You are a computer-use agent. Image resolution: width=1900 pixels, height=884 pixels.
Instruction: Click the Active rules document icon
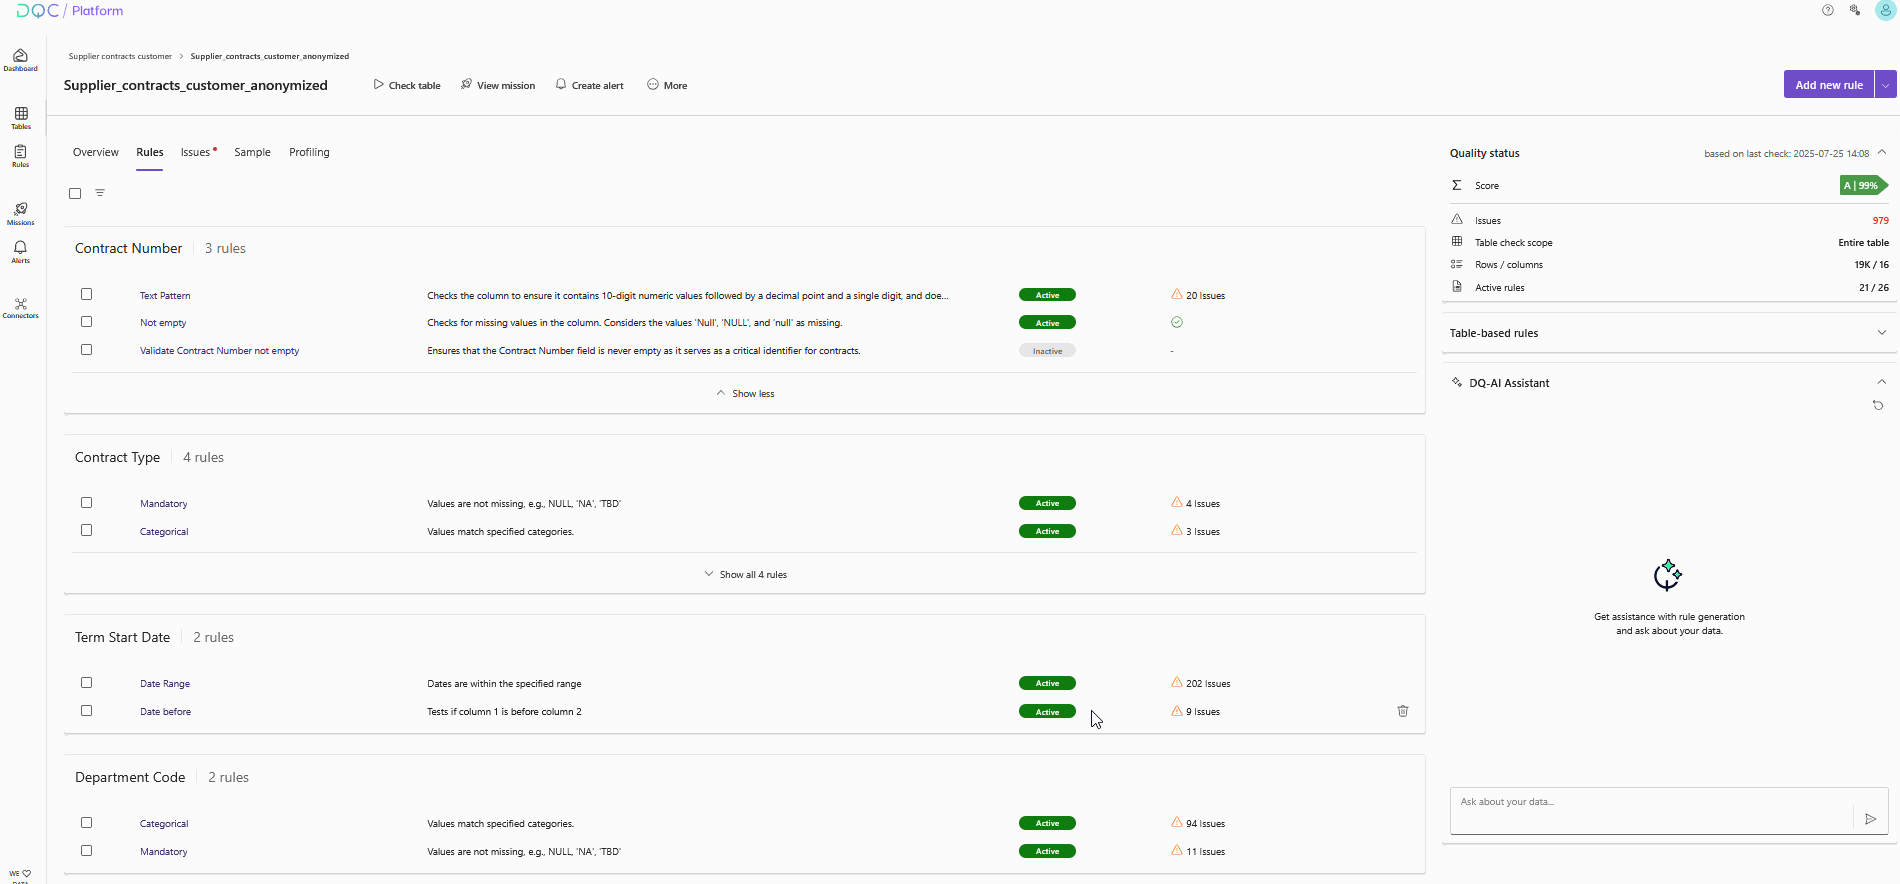[x=1457, y=287]
